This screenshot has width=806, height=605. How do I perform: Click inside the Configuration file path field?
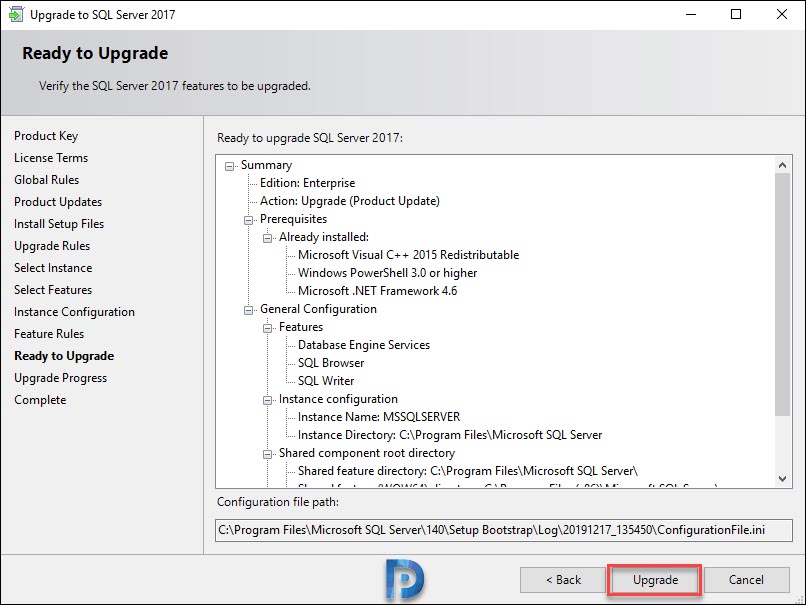point(504,530)
